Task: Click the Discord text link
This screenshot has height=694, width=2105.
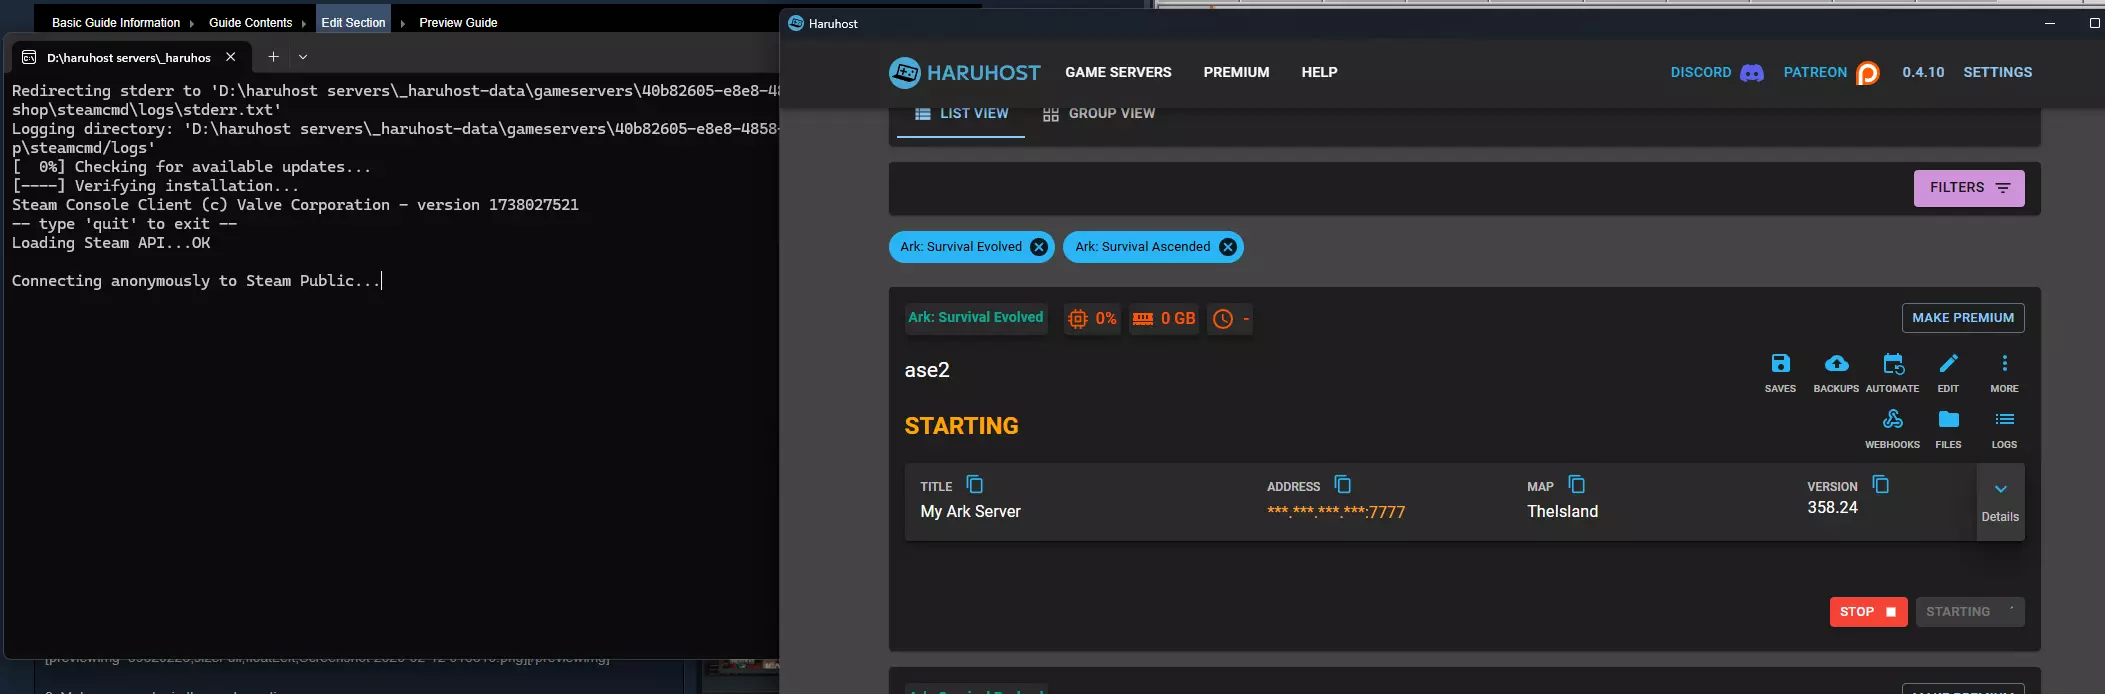Action: click(1700, 72)
